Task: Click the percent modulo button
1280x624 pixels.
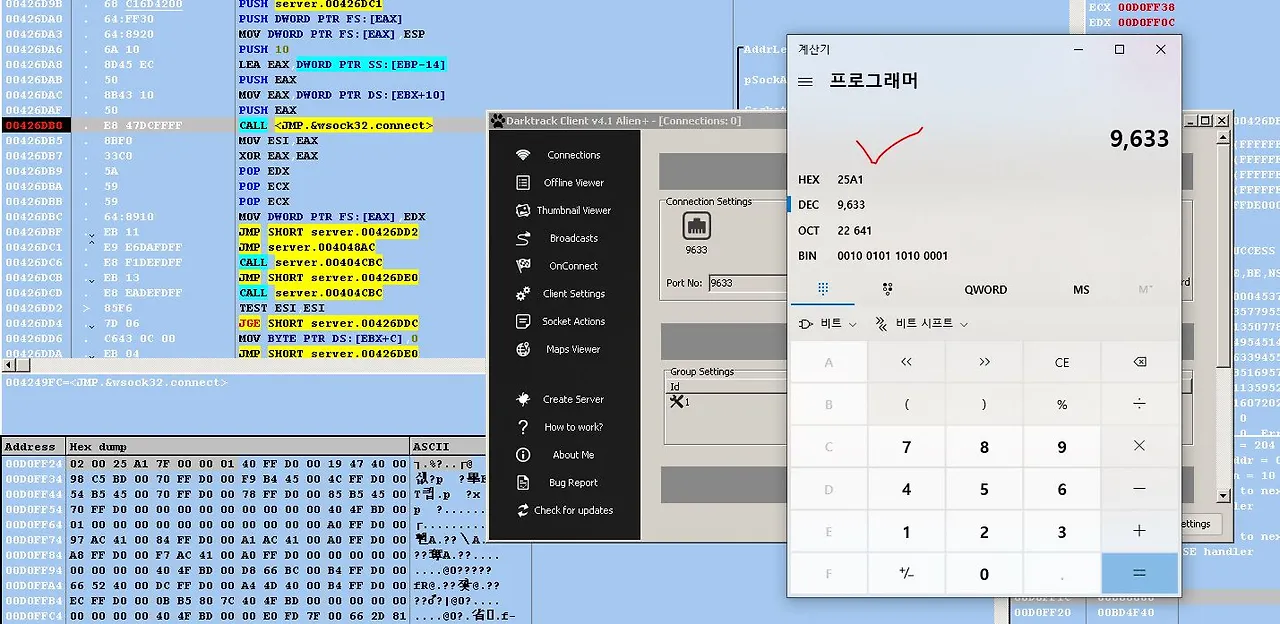Action: click(x=1062, y=405)
